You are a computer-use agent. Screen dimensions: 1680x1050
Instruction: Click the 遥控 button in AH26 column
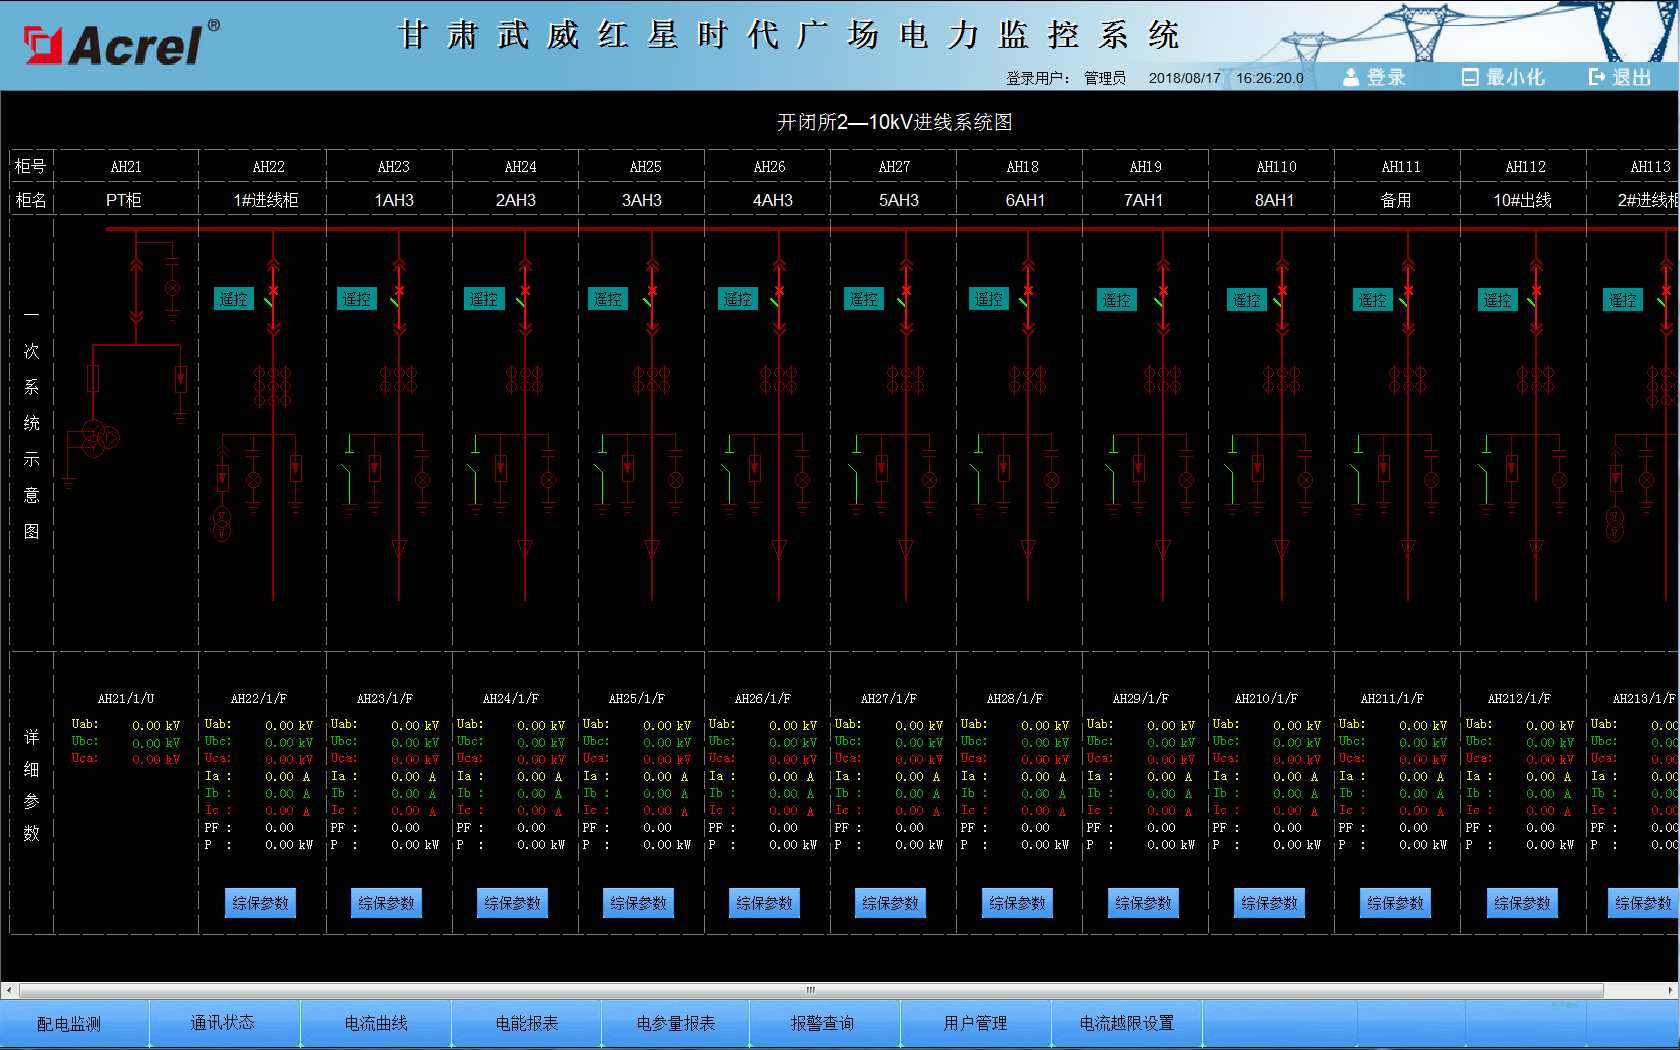tap(738, 299)
